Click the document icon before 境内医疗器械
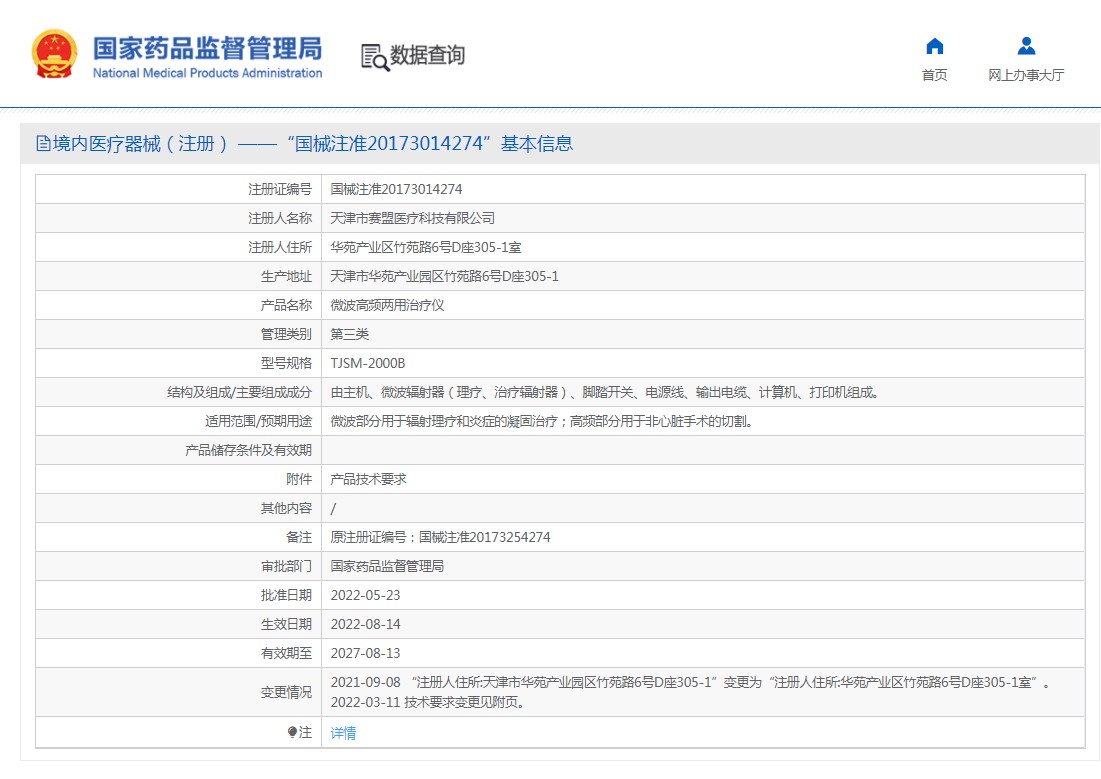Viewport: 1101px width, 779px height. 43,144
